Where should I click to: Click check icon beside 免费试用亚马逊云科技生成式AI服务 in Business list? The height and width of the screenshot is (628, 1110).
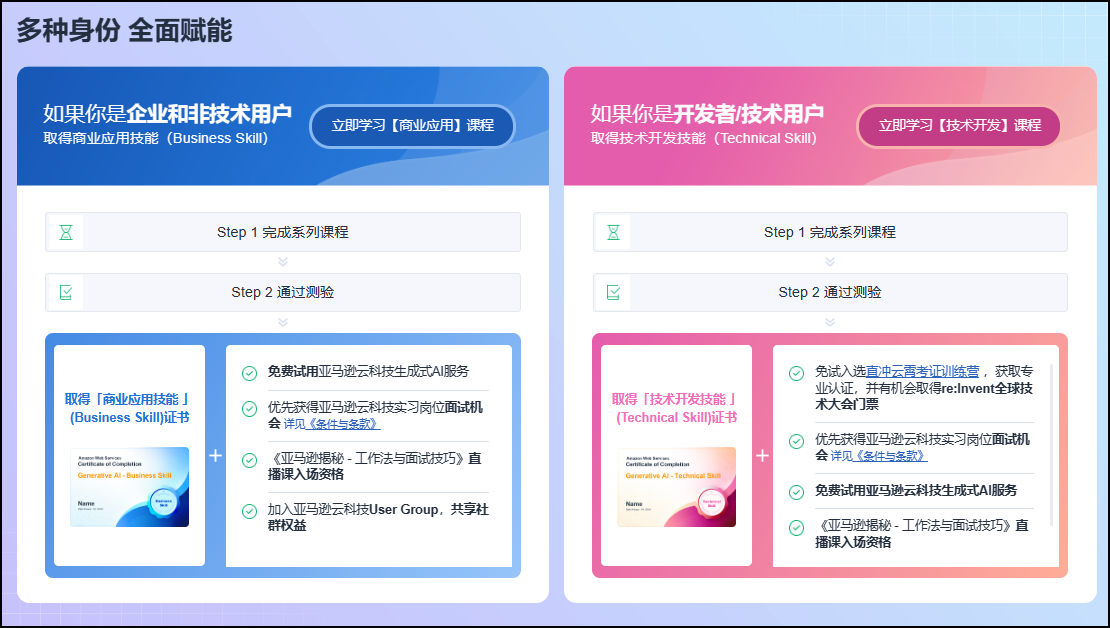(249, 372)
